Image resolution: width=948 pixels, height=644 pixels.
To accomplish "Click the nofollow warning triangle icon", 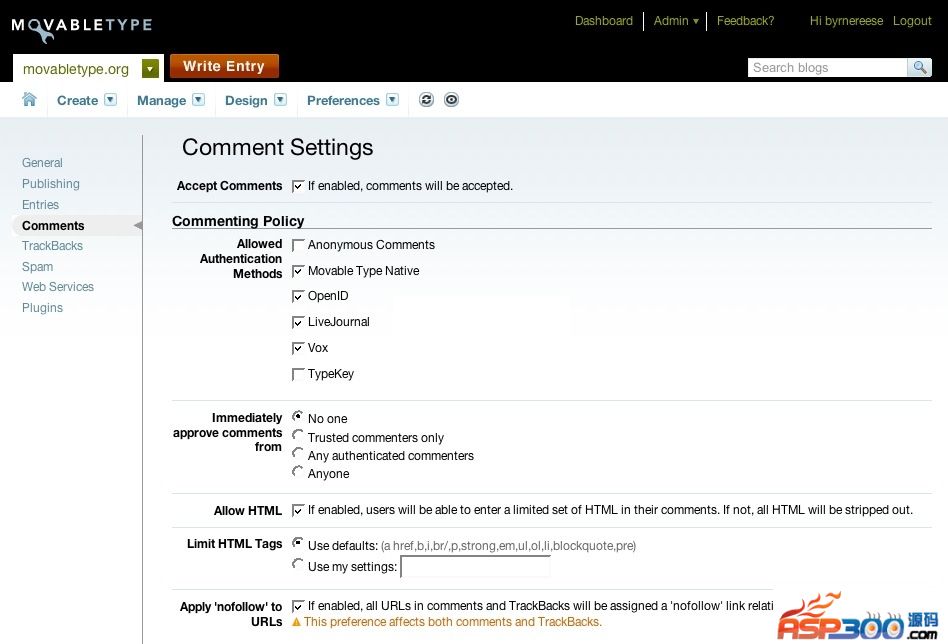I will tap(296, 622).
